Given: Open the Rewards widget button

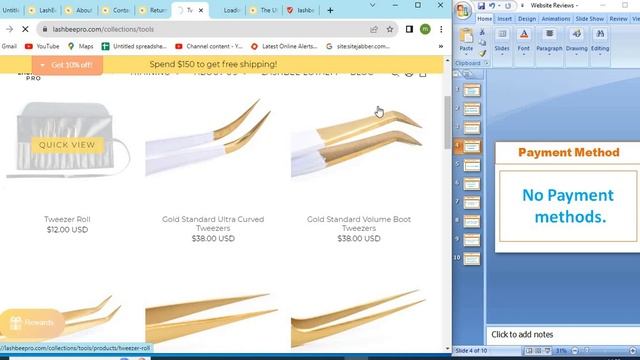Looking at the screenshot, I should coord(32,322).
